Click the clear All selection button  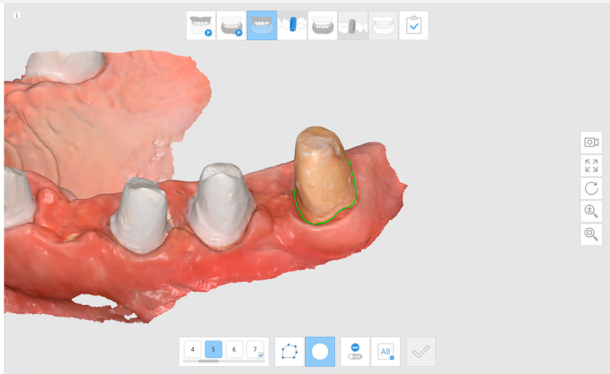pos(385,351)
